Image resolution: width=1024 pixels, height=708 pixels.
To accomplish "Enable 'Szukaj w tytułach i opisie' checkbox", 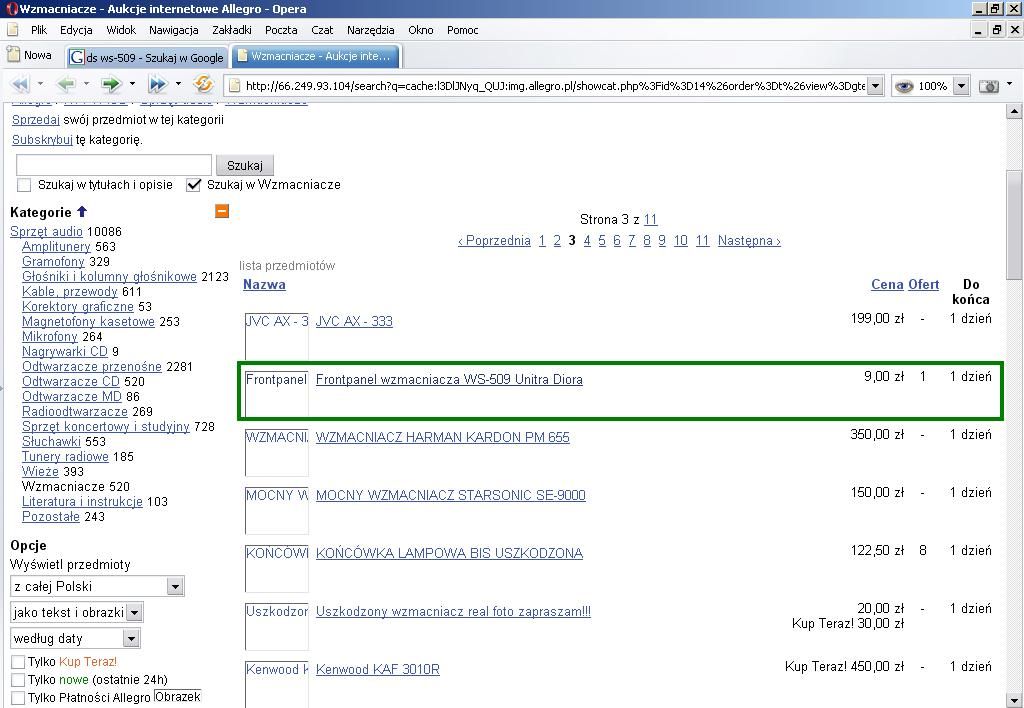I will point(24,185).
